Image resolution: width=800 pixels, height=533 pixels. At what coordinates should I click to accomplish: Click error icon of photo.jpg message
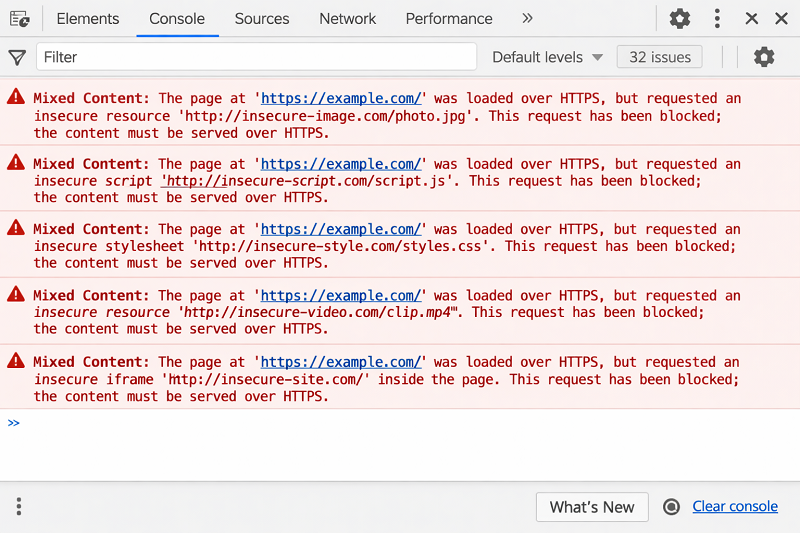click(x=16, y=96)
